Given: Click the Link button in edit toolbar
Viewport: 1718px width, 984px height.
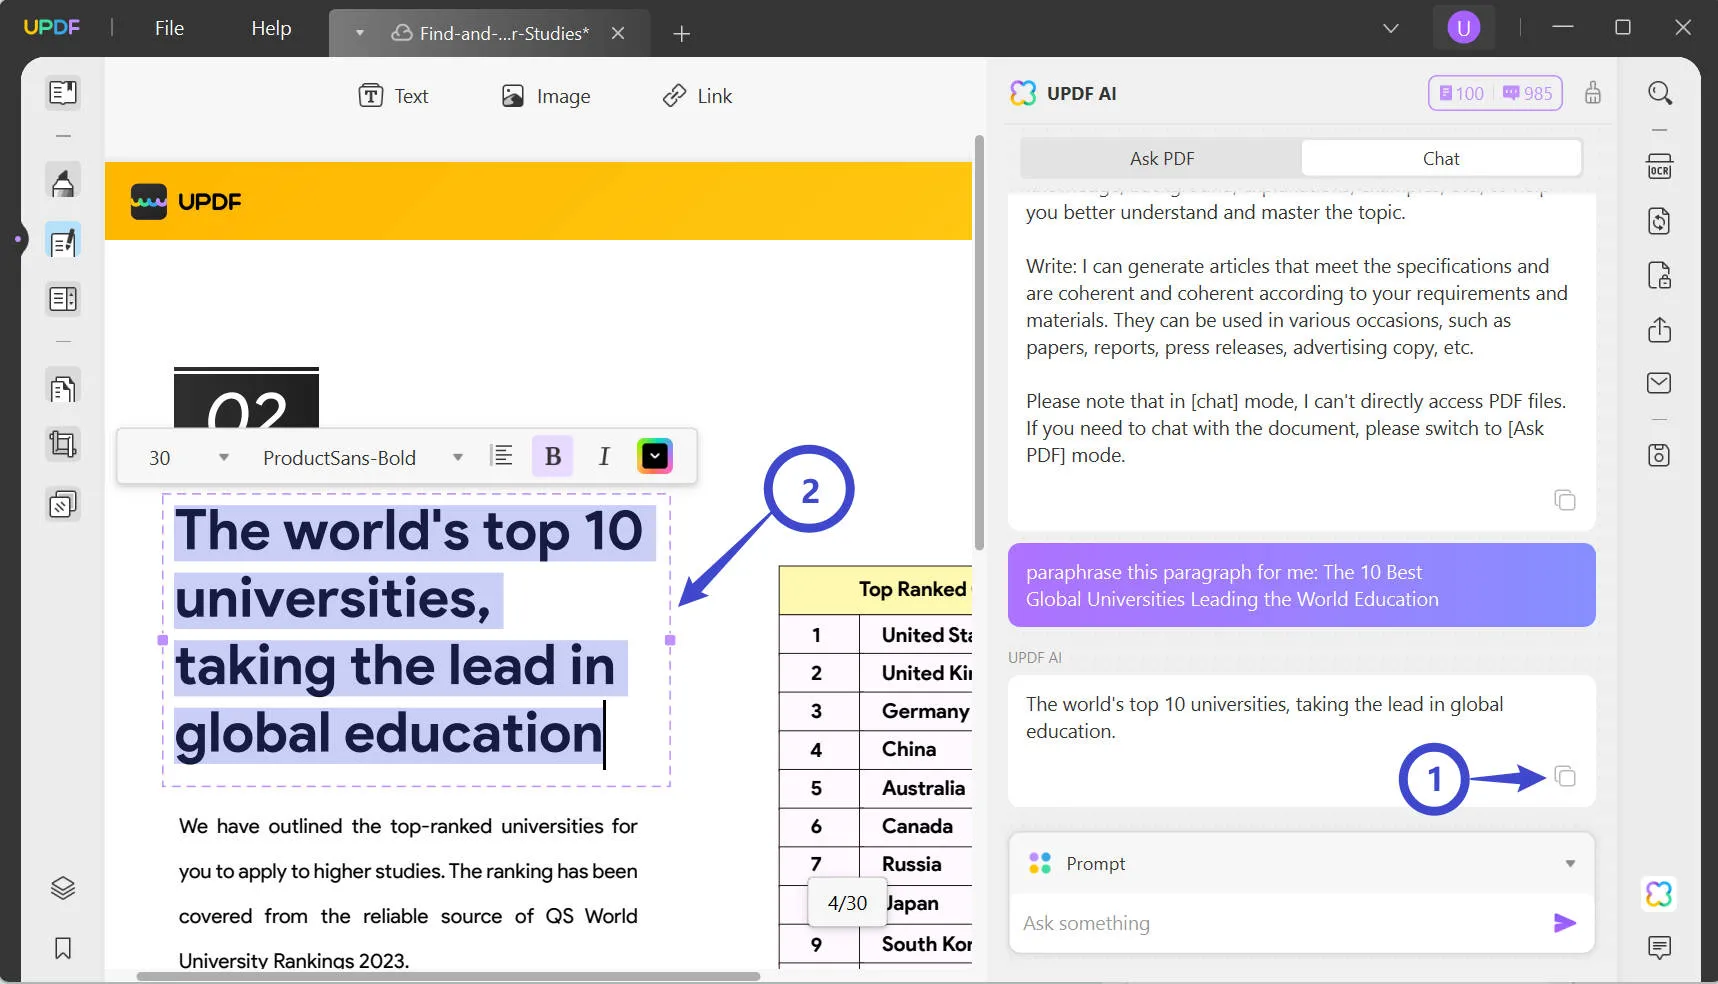Looking at the screenshot, I should pyautogui.click(x=698, y=96).
